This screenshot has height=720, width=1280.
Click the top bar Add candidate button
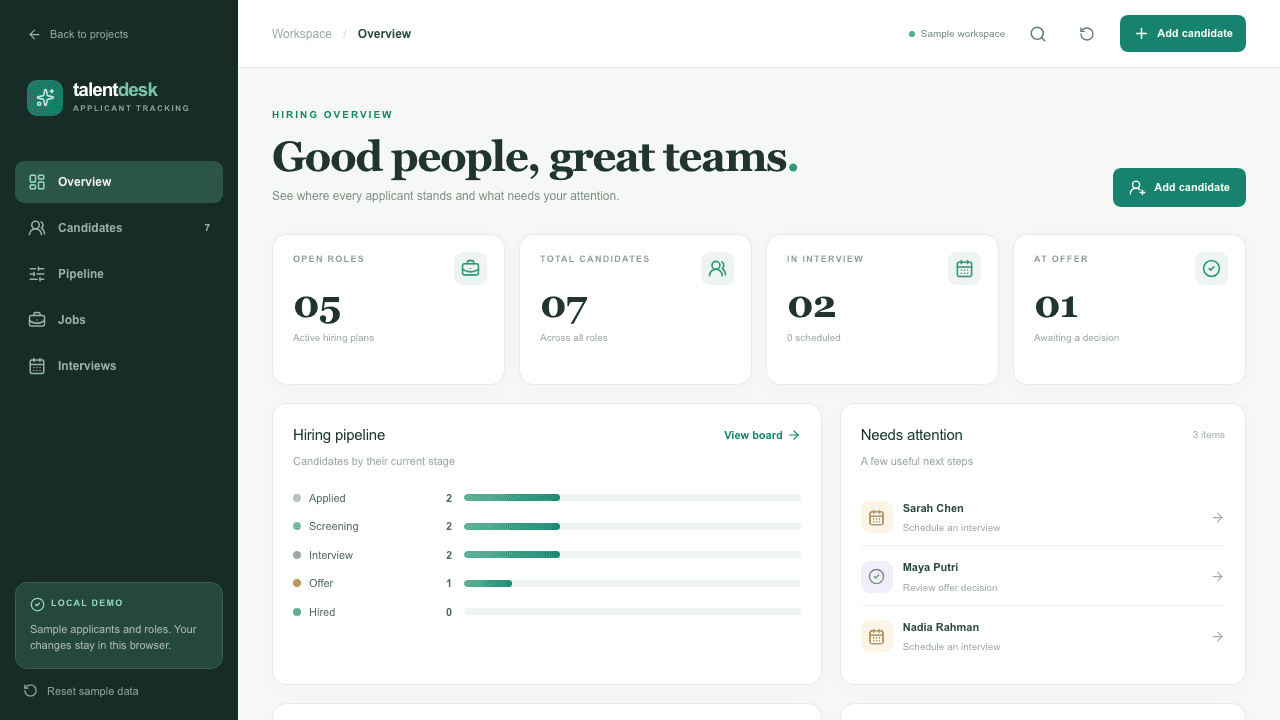pos(1183,33)
